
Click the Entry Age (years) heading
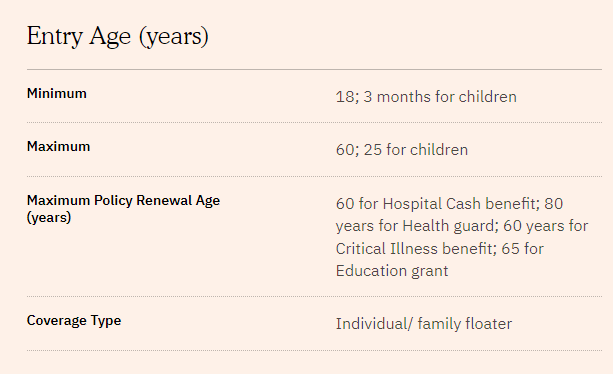pyautogui.click(x=118, y=36)
